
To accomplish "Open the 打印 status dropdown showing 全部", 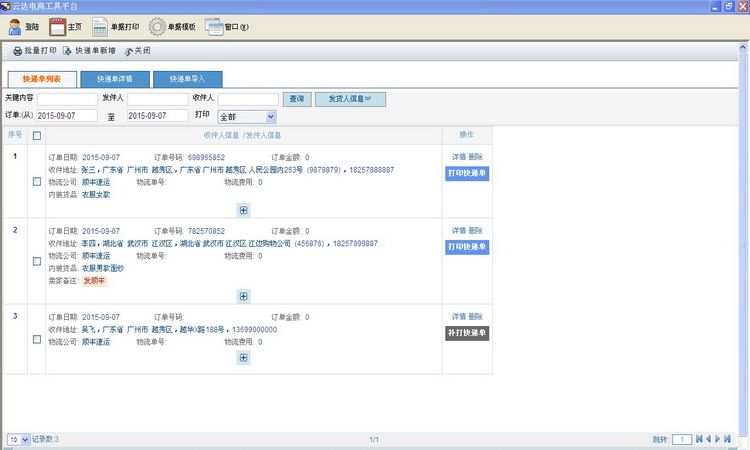I will (x=247, y=117).
